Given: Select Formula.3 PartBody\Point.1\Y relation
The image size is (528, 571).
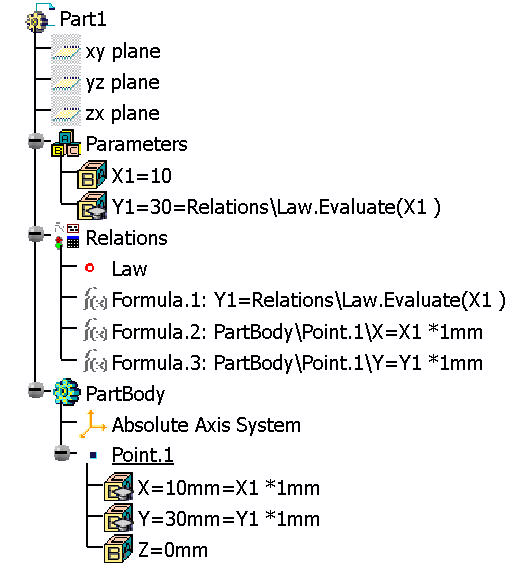Looking at the screenshot, I should 297,363.
